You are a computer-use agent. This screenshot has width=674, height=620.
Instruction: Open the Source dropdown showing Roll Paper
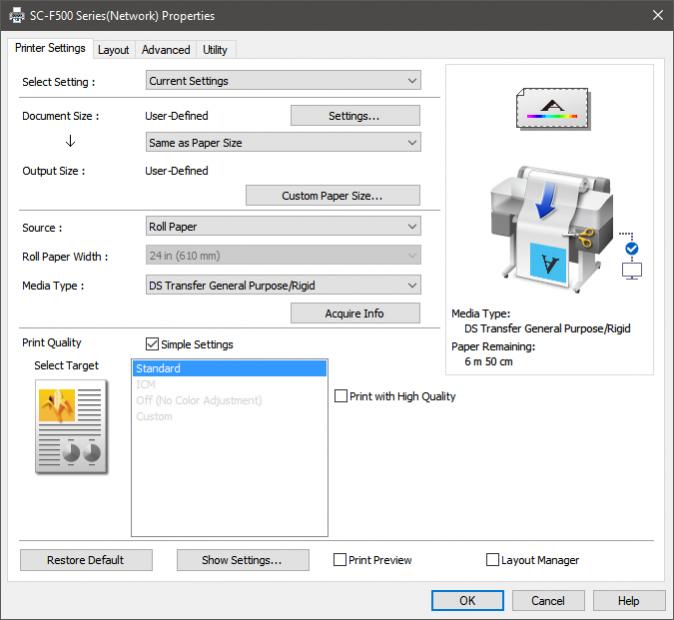coord(283,226)
